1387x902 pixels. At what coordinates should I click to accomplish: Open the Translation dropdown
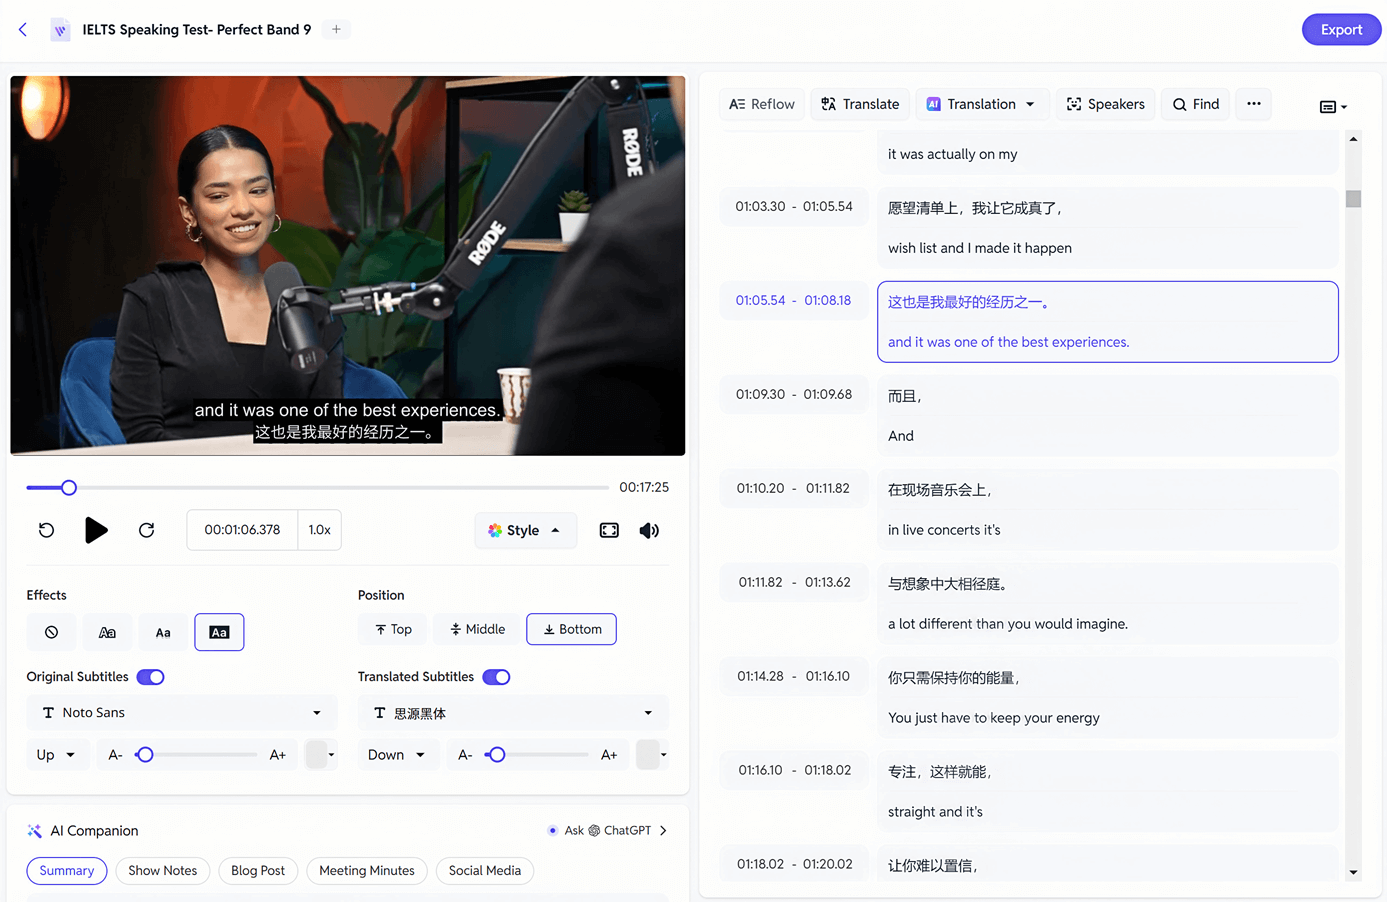point(981,104)
